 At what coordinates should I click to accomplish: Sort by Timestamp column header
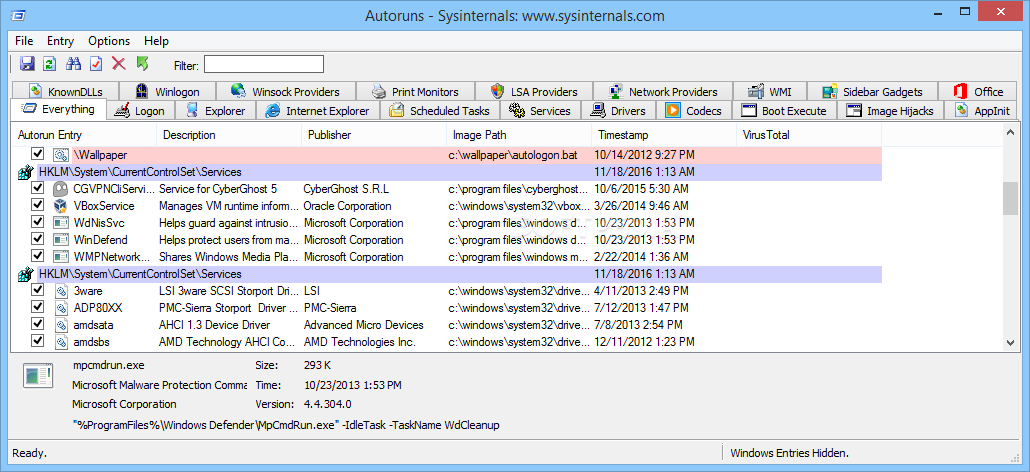[x=664, y=135]
